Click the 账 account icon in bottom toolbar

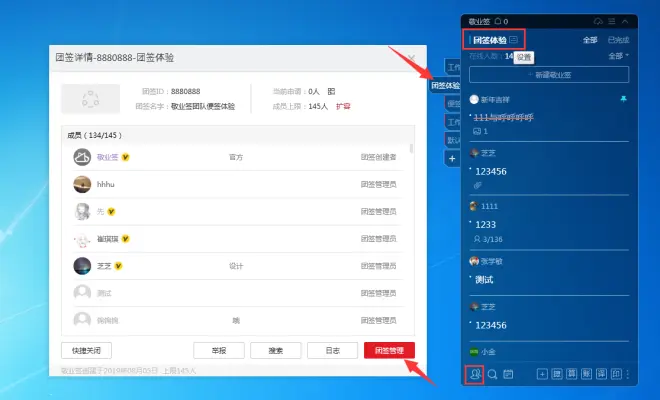coord(586,374)
